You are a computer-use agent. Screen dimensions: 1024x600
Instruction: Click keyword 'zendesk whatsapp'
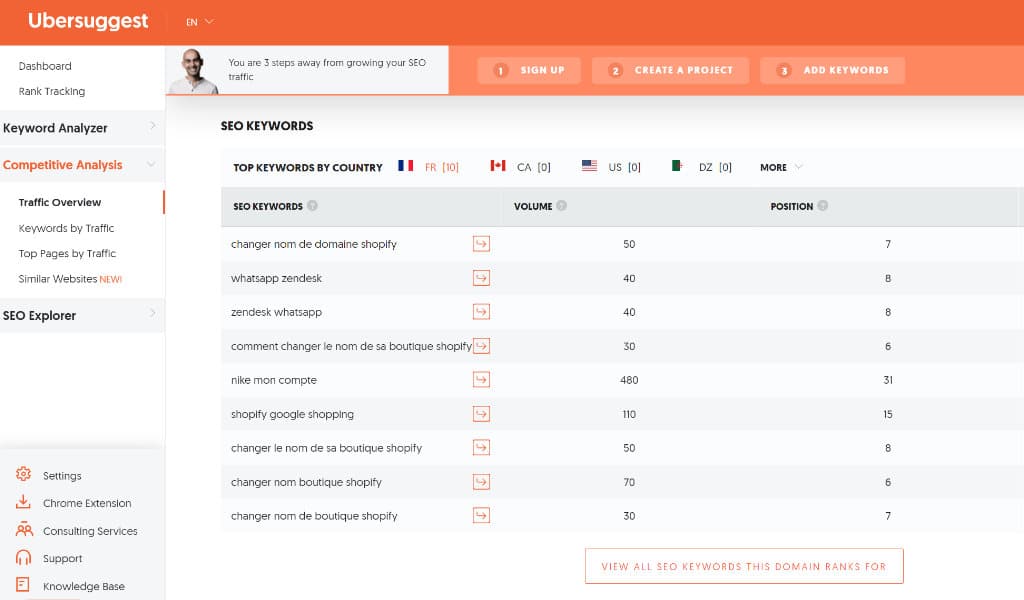(276, 312)
